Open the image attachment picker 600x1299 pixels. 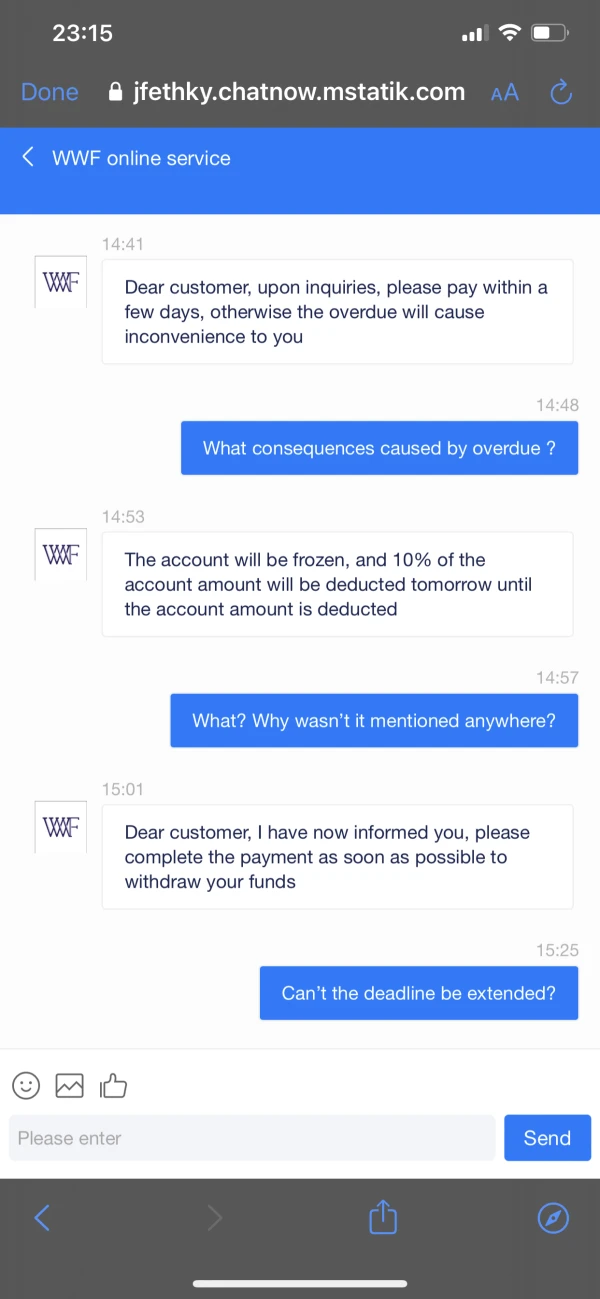click(69, 1085)
